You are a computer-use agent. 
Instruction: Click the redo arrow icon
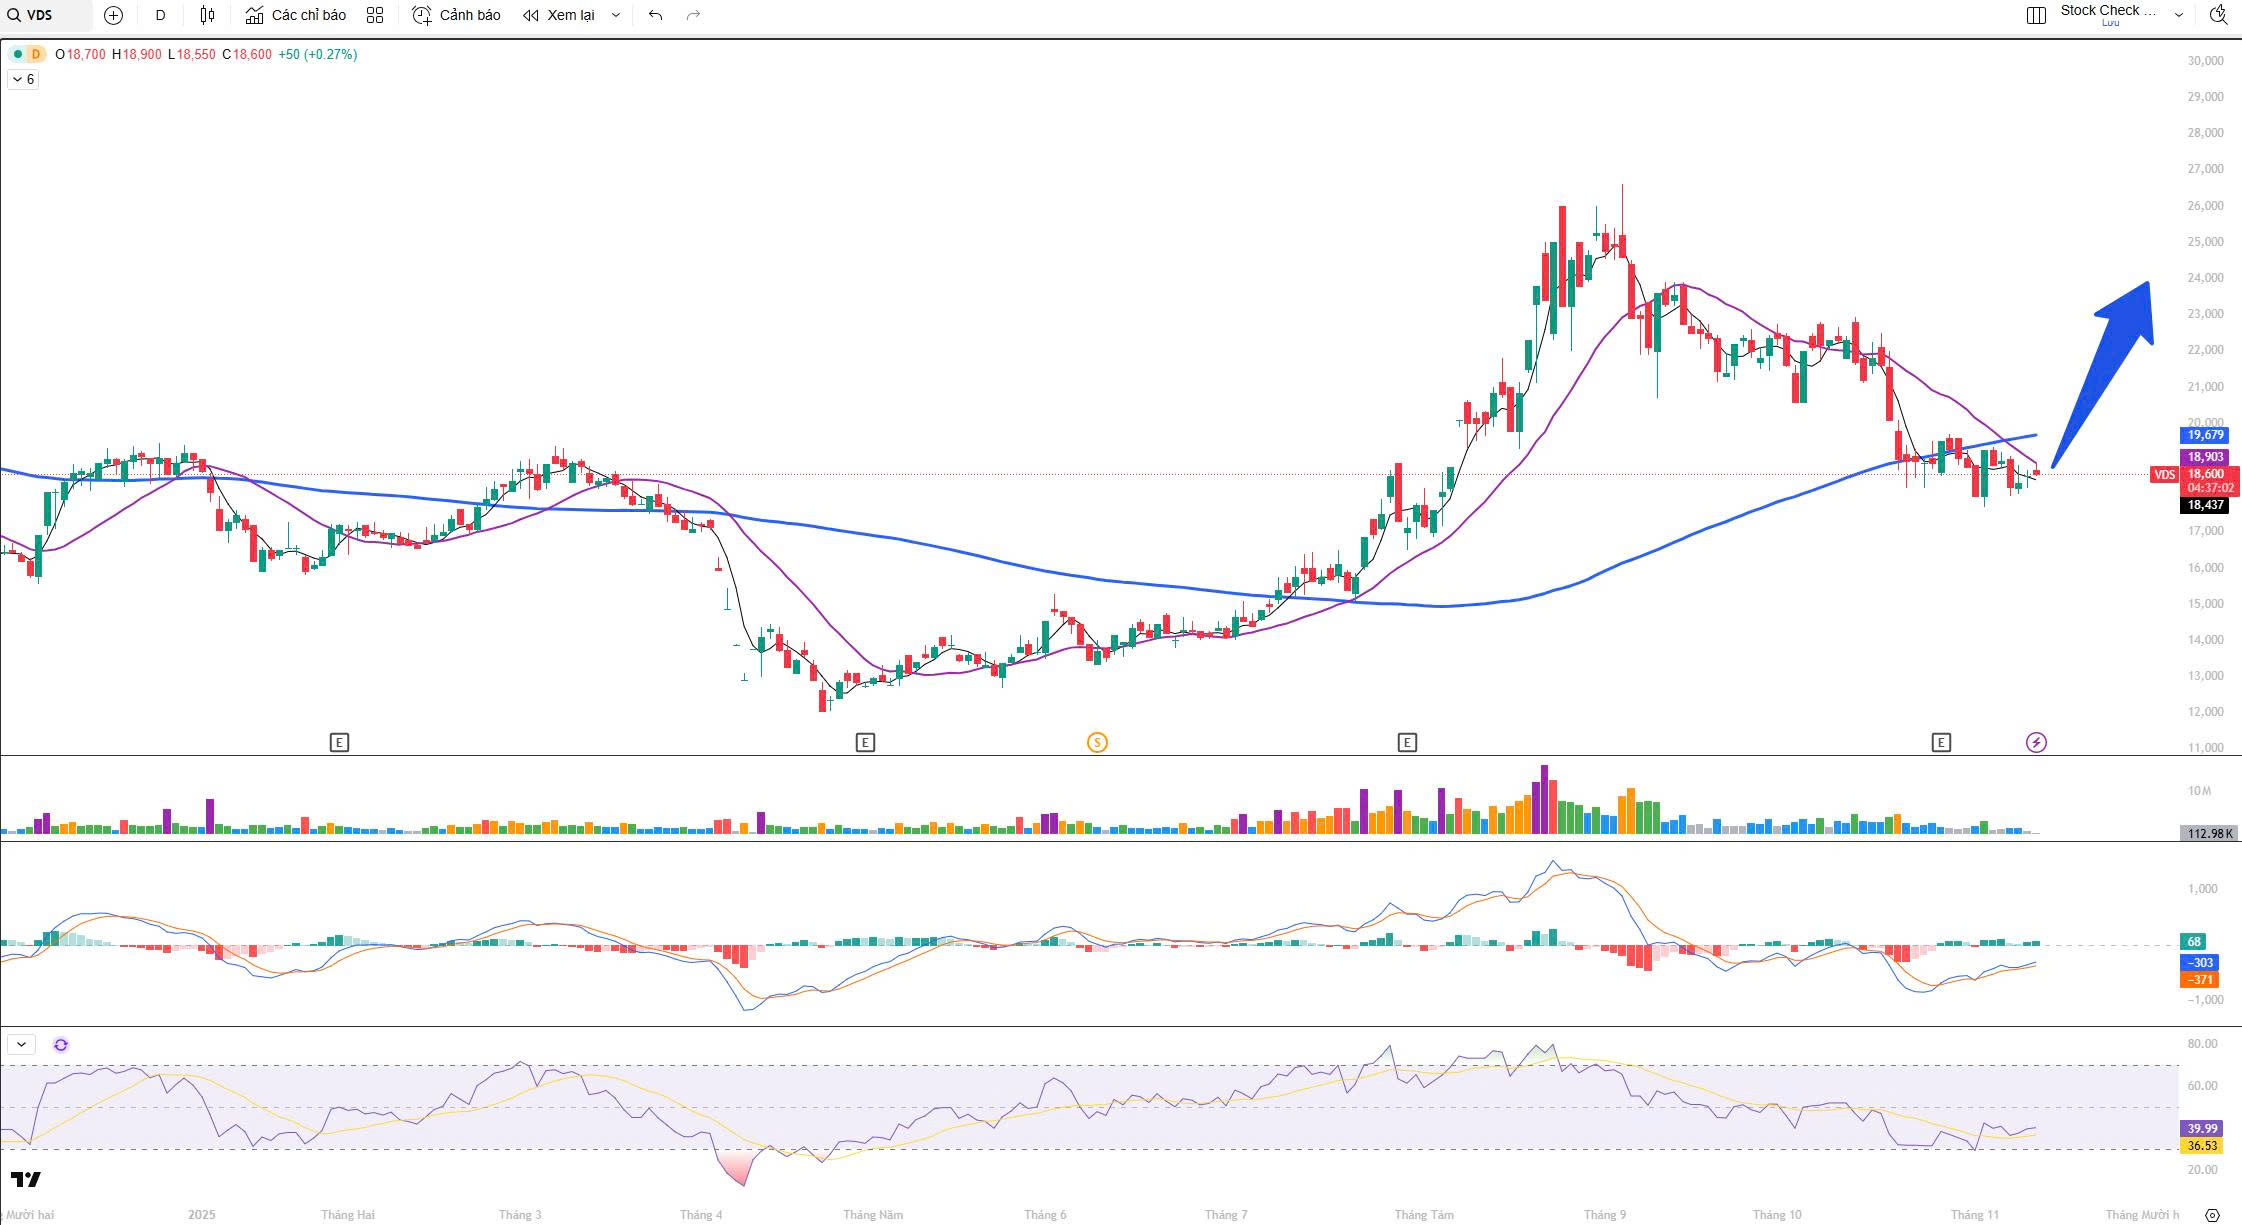(694, 15)
